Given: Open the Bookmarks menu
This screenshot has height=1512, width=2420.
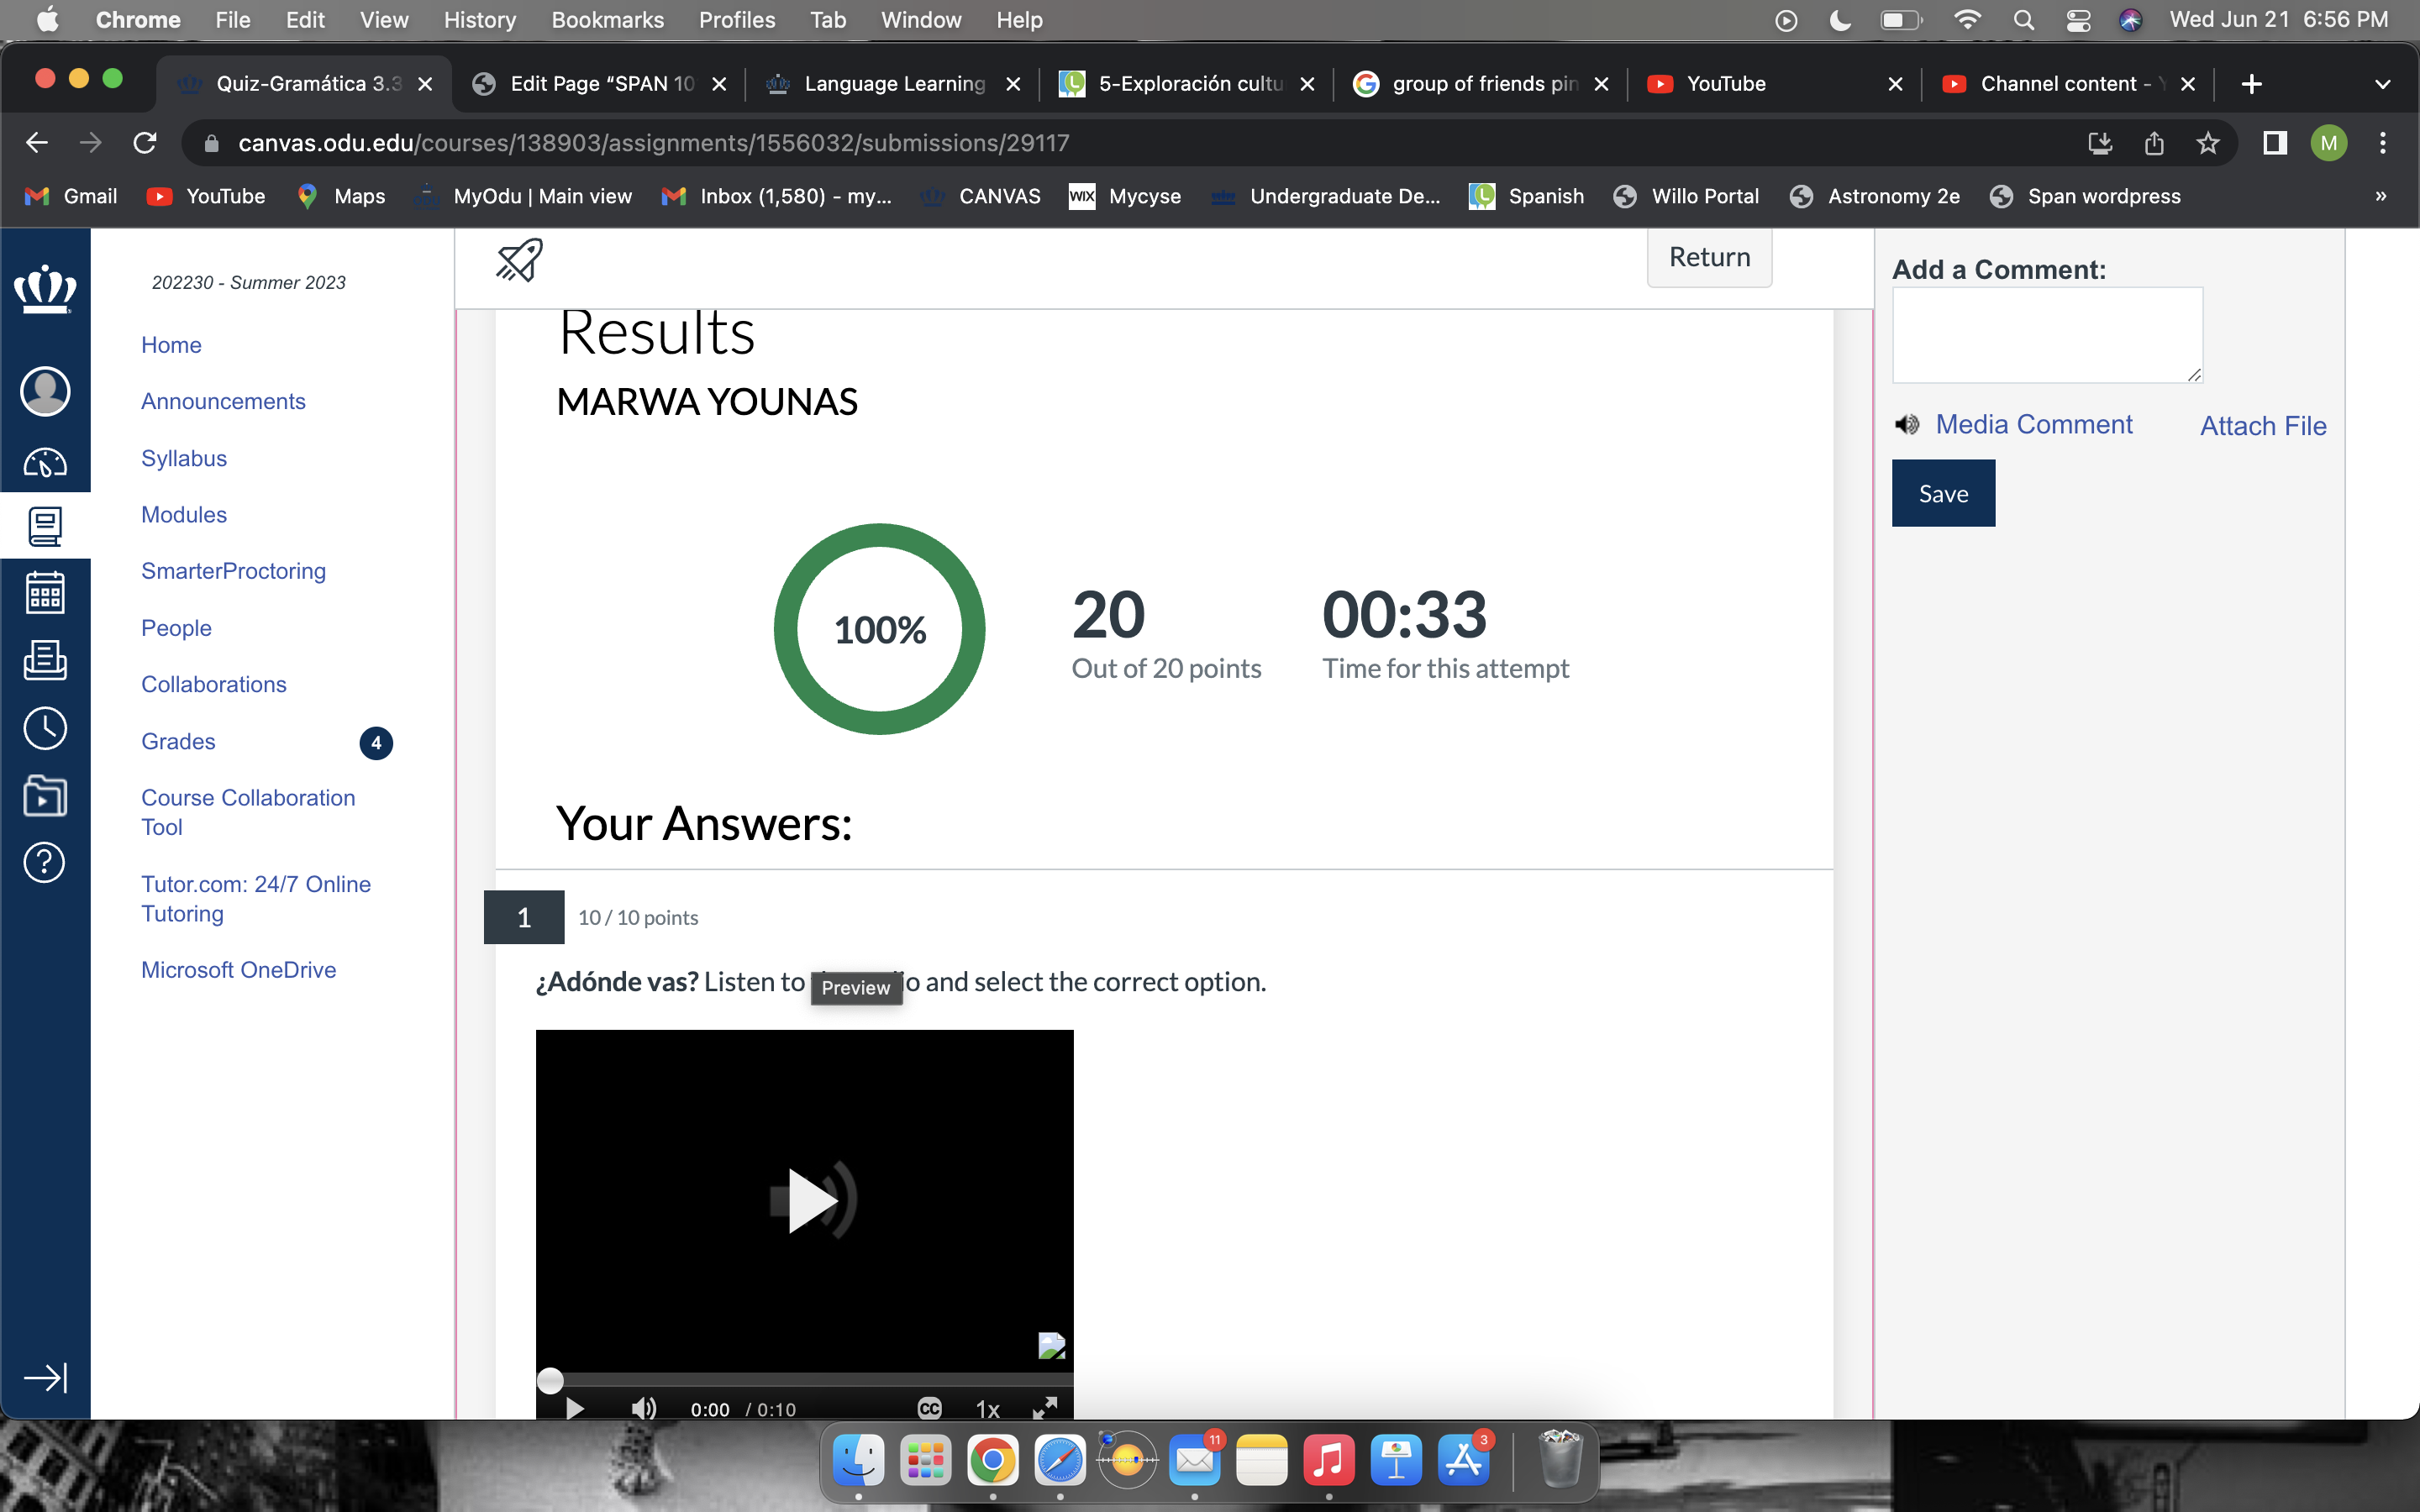Looking at the screenshot, I should [607, 20].
